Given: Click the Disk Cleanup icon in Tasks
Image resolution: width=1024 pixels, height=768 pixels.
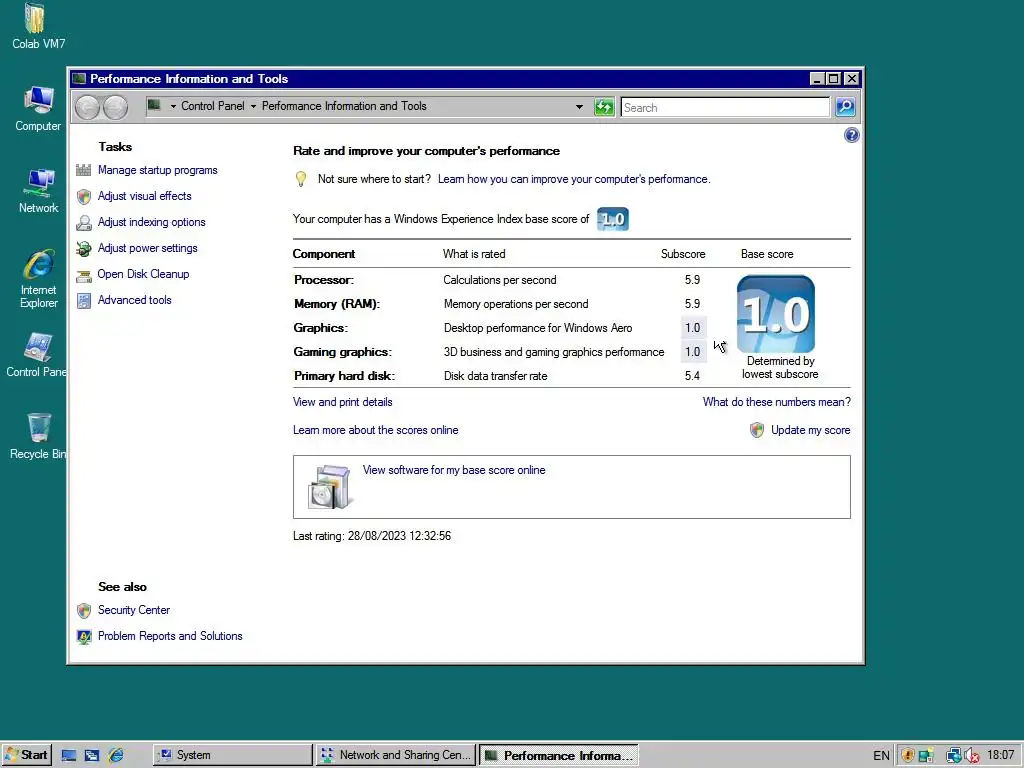Looking at the screenshot, I should [x=84, y=275].
